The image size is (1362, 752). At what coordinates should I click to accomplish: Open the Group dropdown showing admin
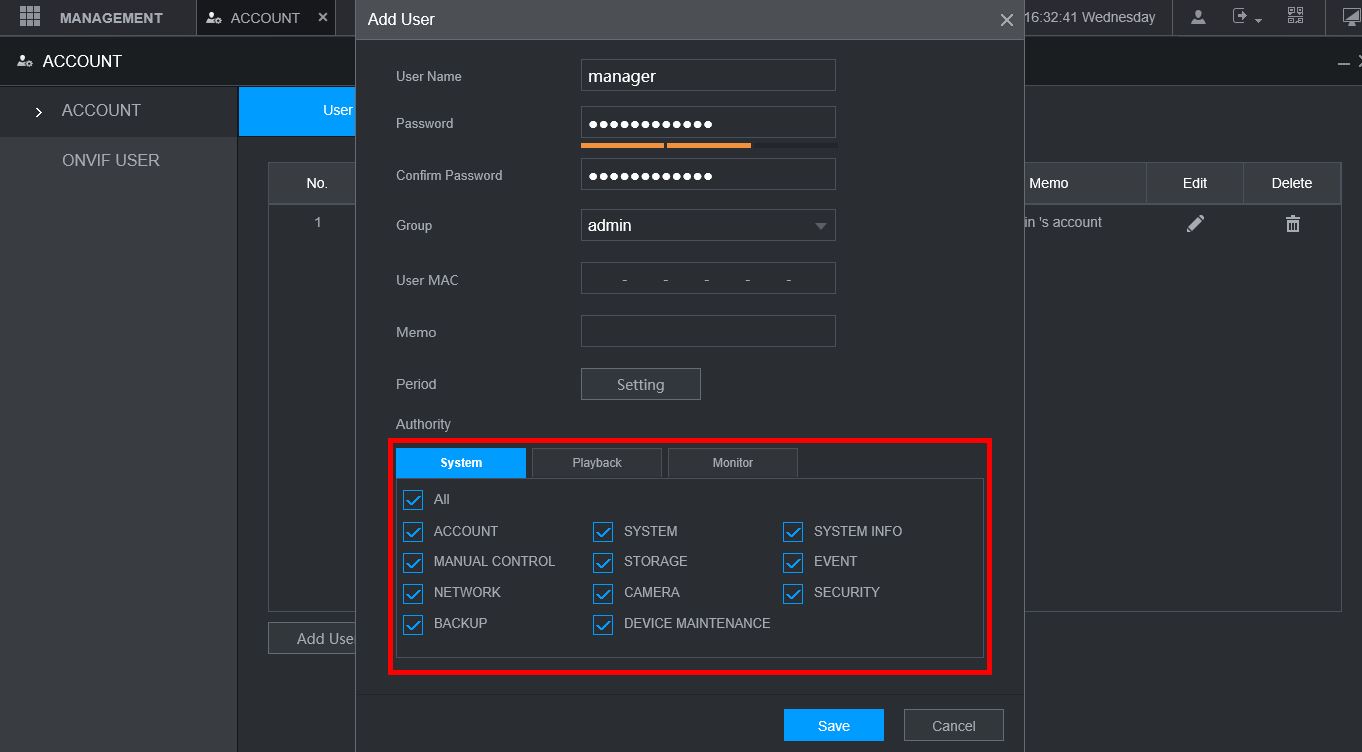point(708,225)
